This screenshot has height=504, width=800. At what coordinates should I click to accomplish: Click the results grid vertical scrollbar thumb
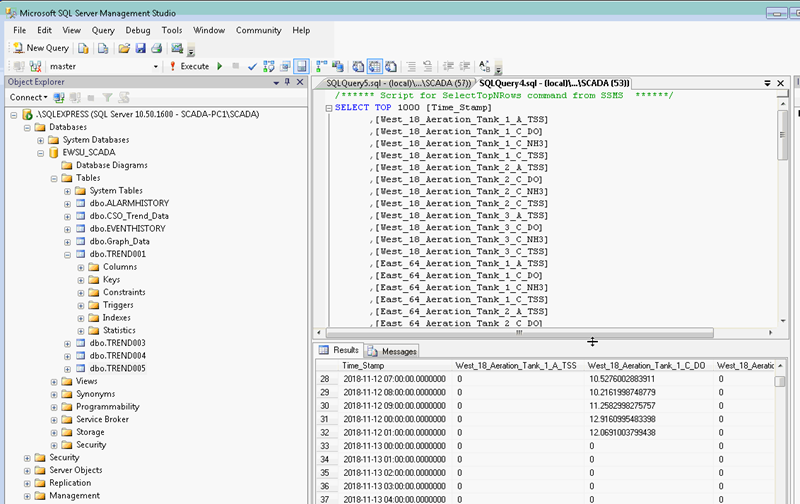(x=780, y=382)
